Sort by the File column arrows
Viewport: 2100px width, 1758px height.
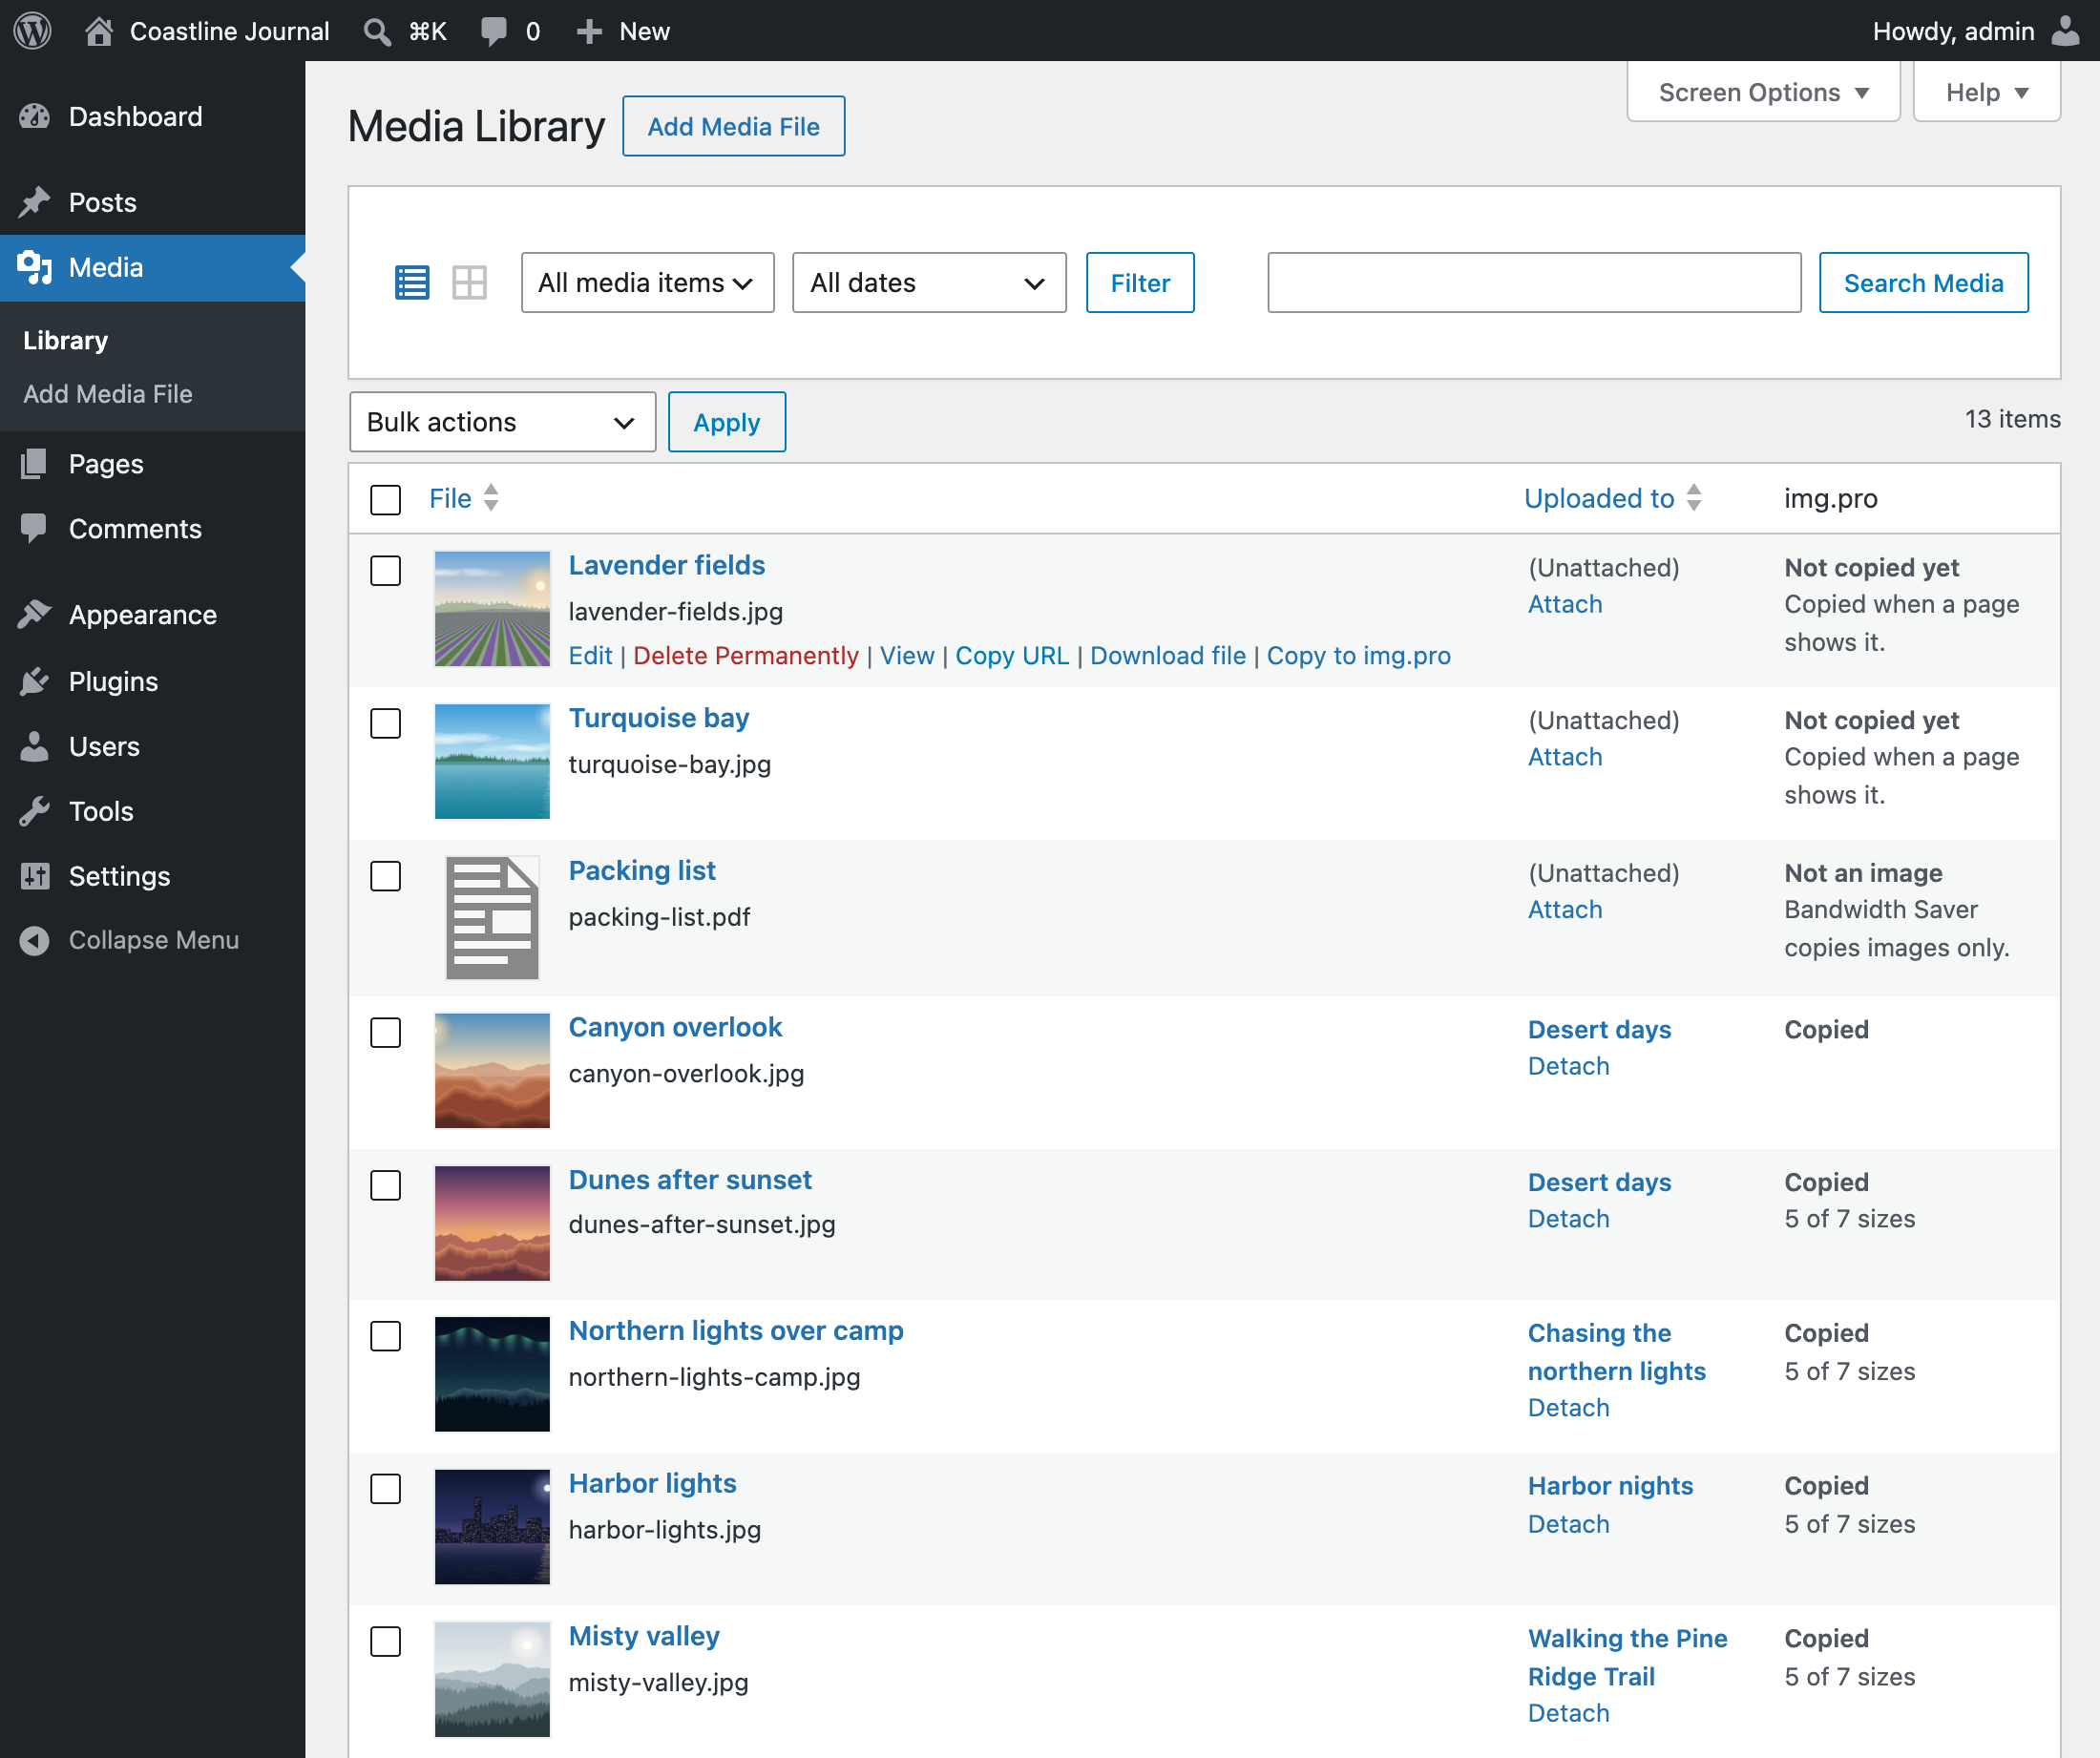pyautogui.click(x=491, y=498)
